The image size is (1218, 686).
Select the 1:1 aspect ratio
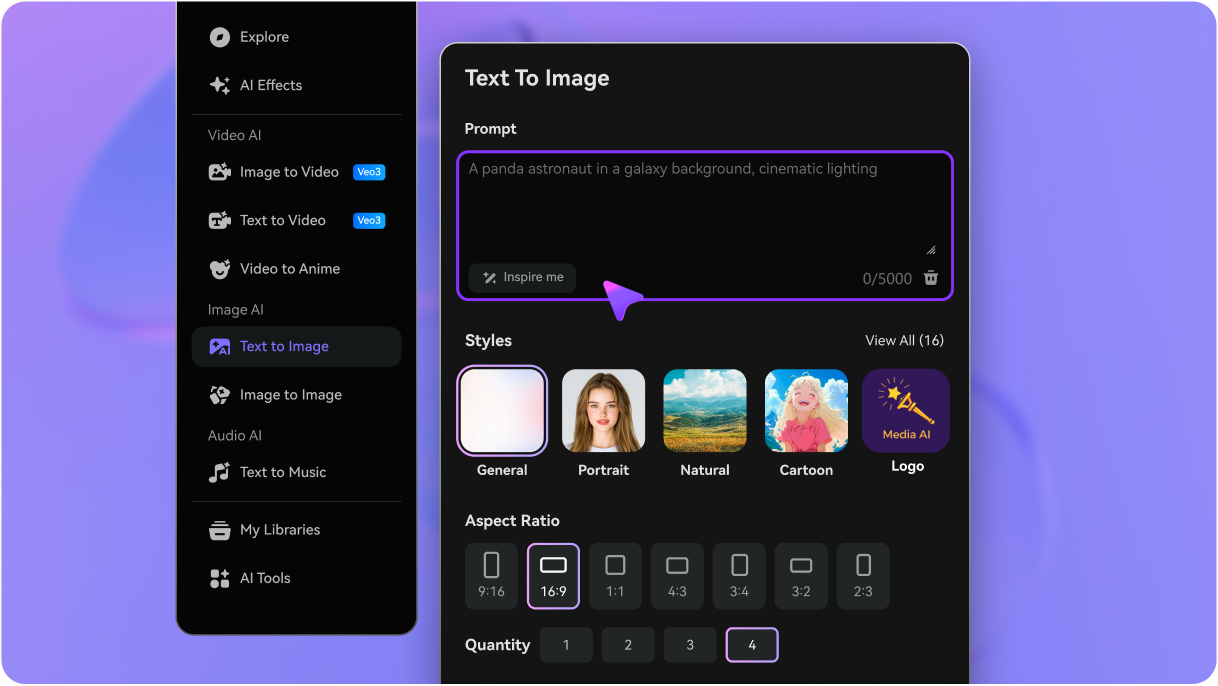tap(615, 576)
